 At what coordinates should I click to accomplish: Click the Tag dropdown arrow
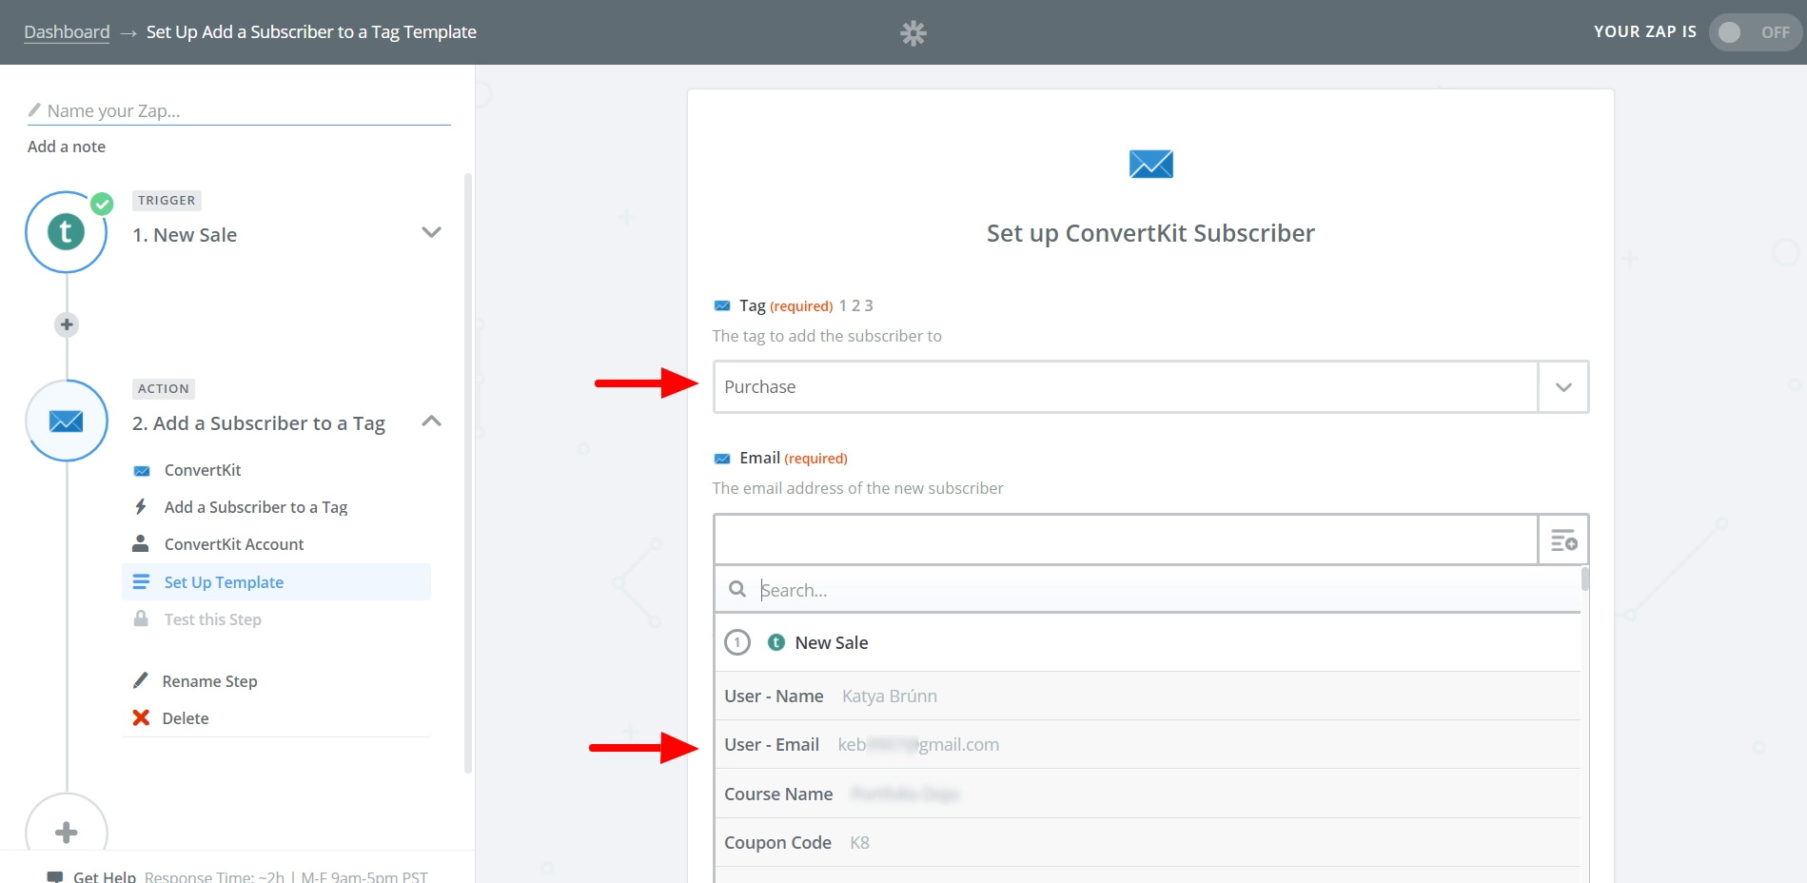pos(1564,387)
